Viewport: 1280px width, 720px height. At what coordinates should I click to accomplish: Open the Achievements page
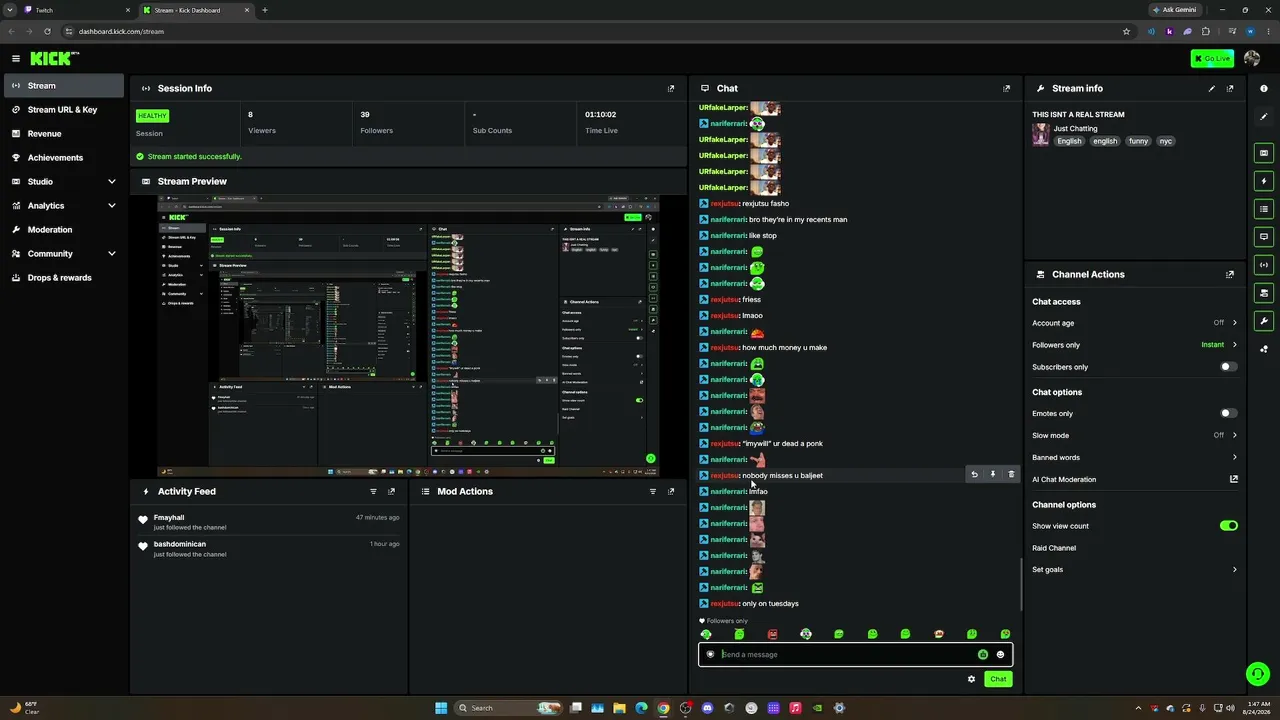tap(64, 158)
